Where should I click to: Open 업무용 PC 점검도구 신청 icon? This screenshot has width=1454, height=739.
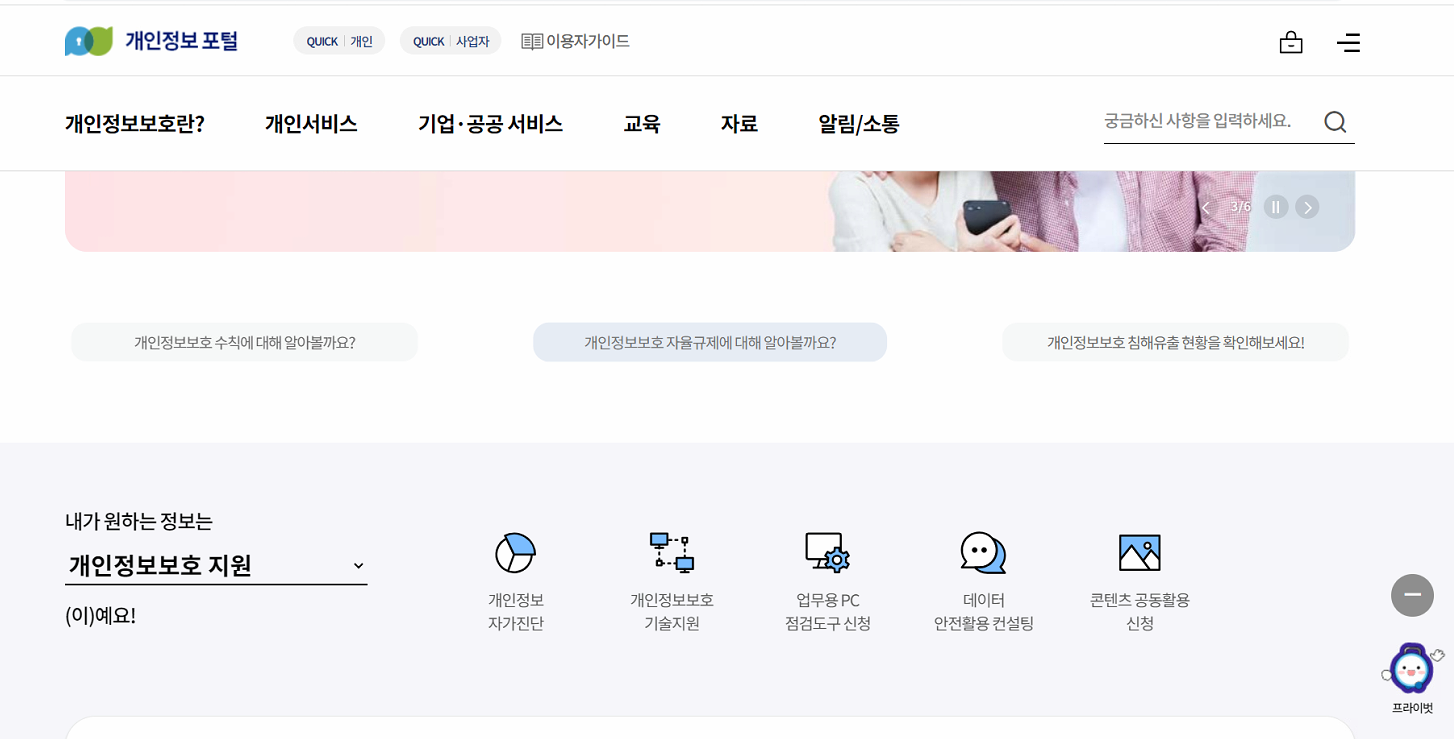coord(828,553)
